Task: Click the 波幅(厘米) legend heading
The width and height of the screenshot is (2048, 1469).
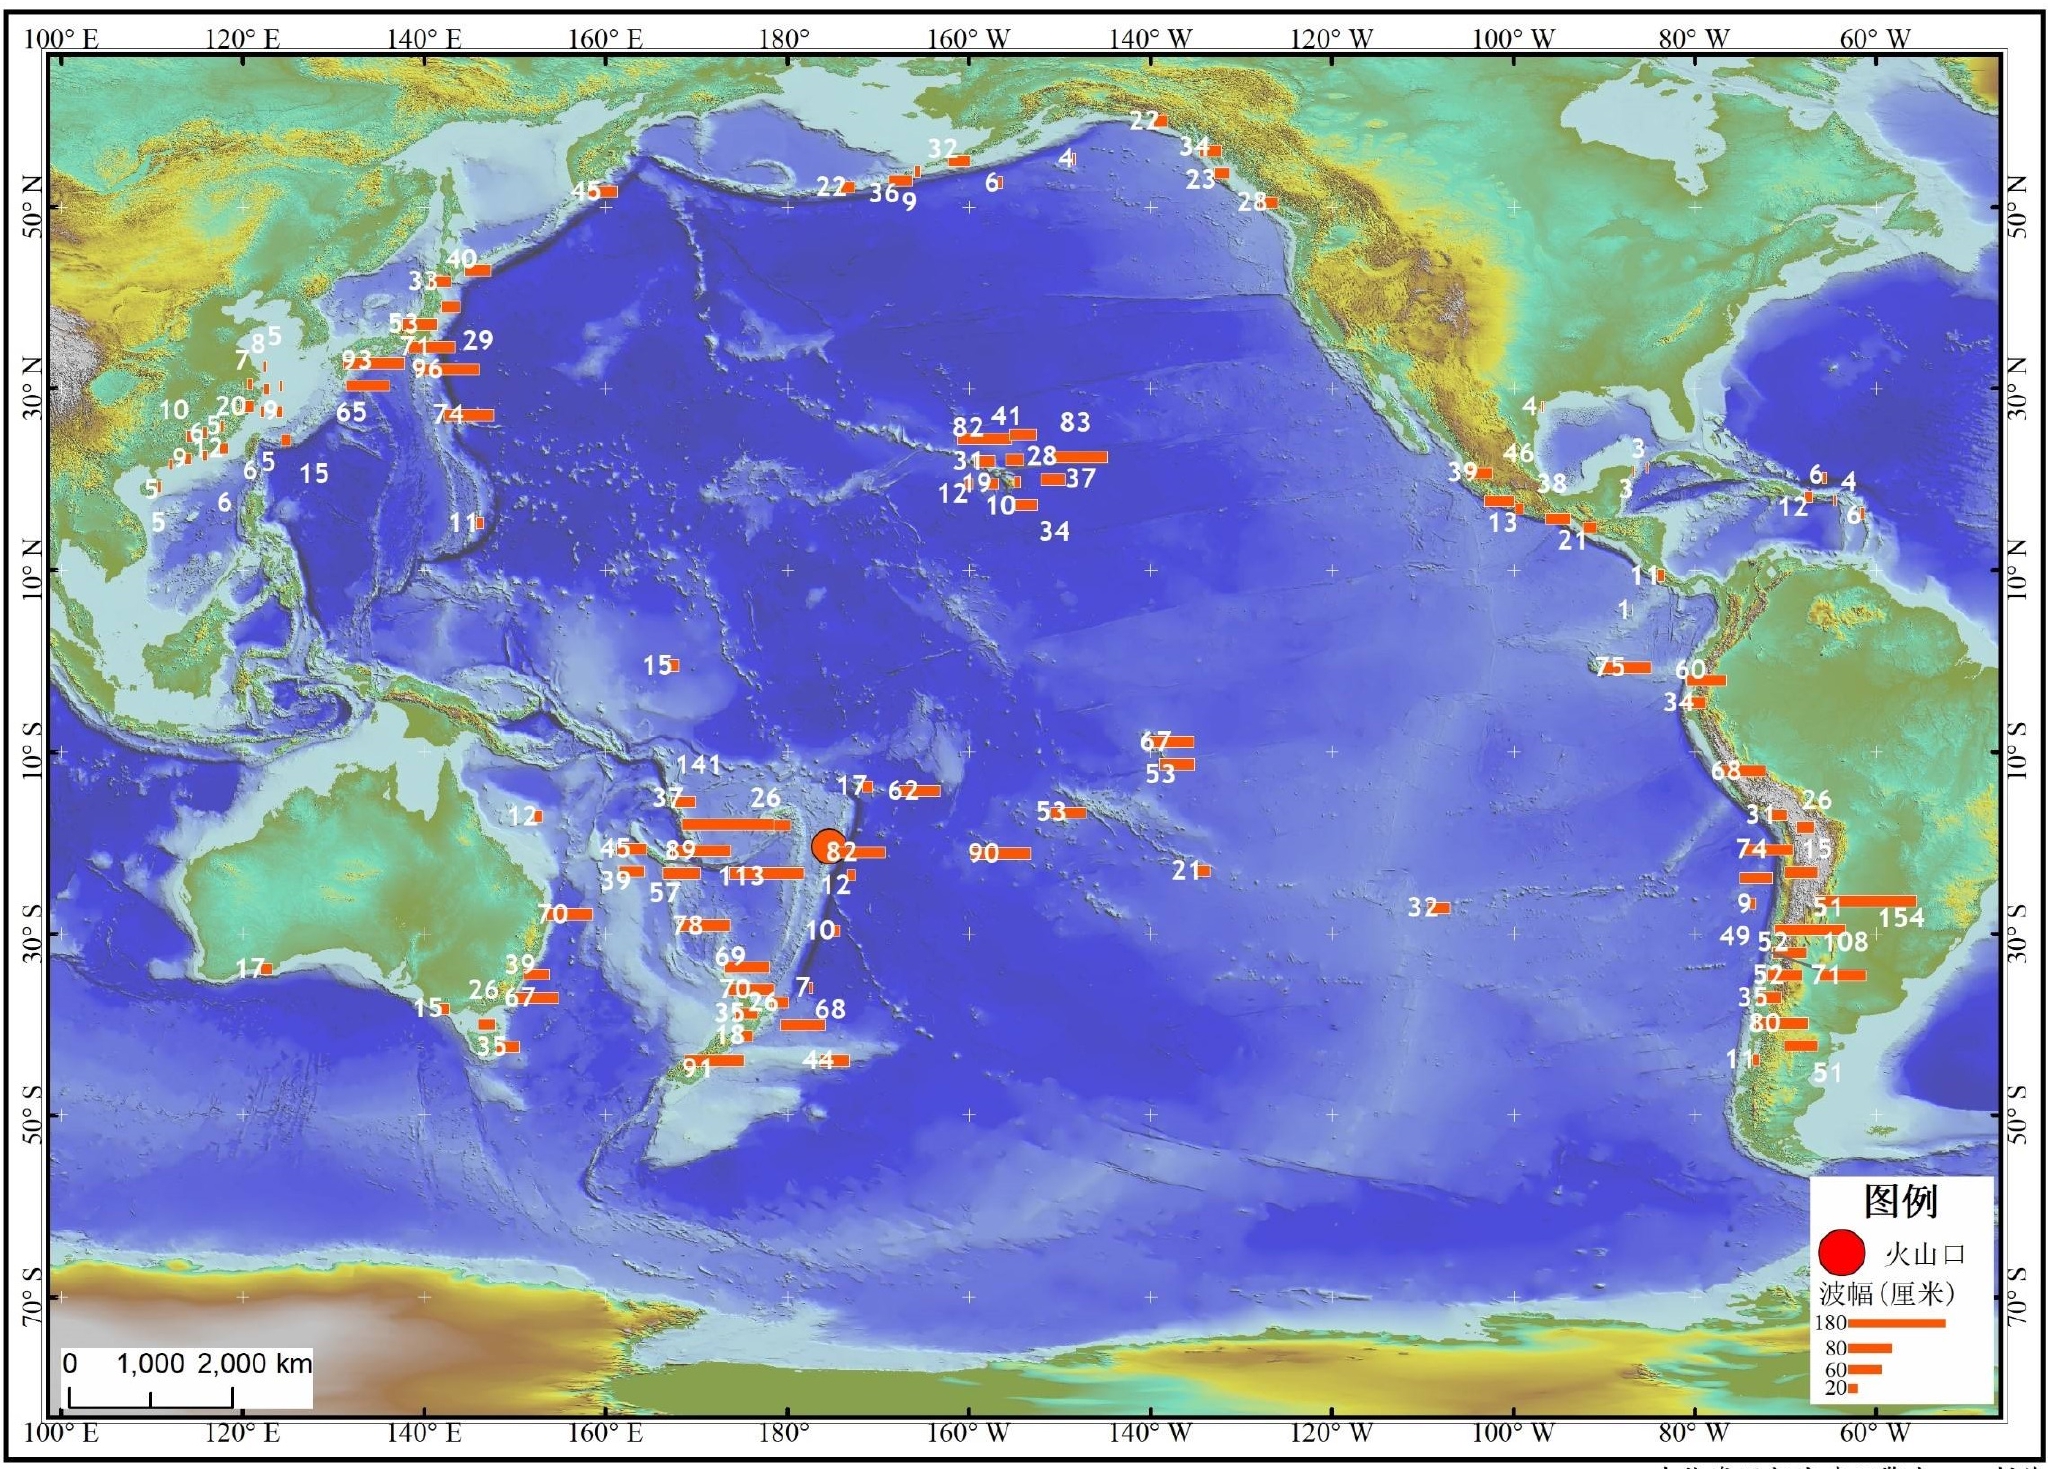Action: (x=1886, y=1294)
